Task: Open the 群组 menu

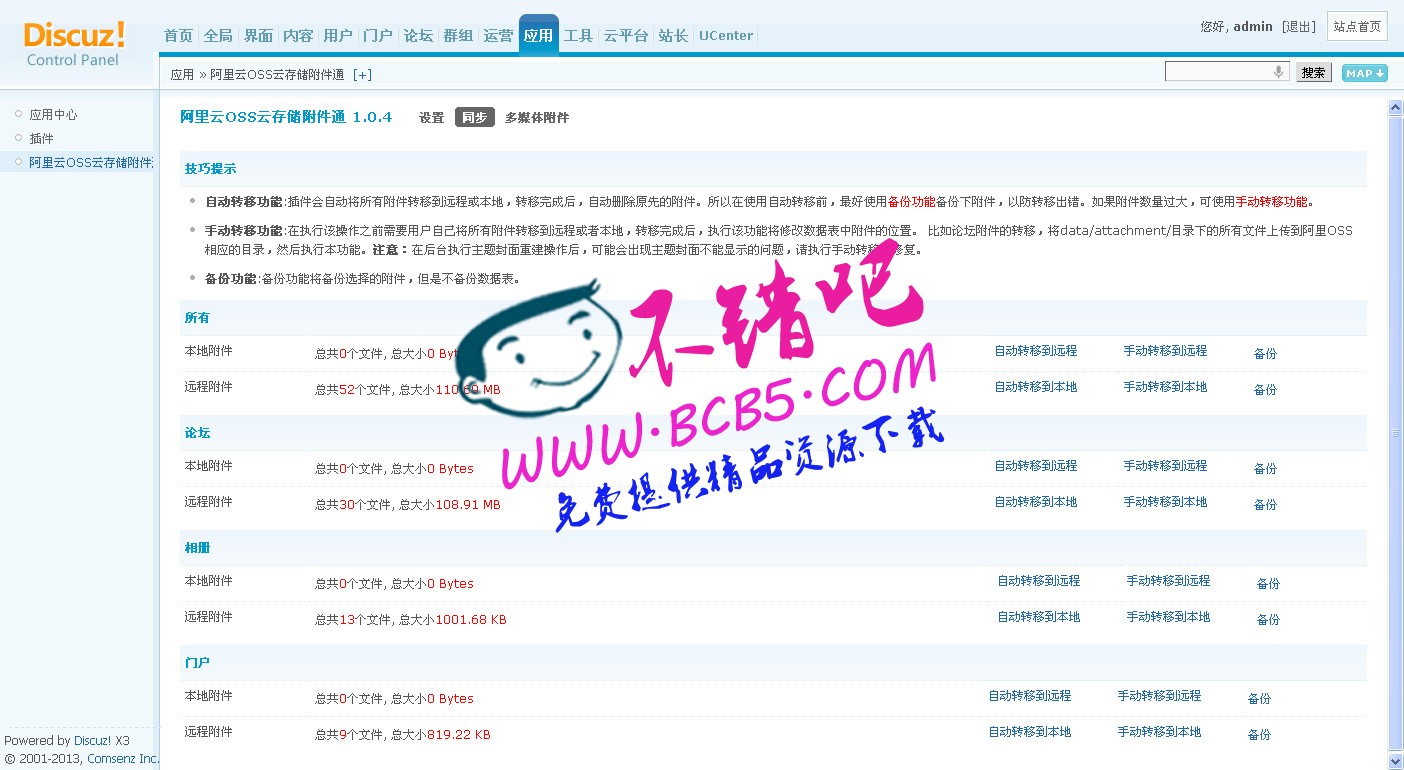Action: pos(458,35)
